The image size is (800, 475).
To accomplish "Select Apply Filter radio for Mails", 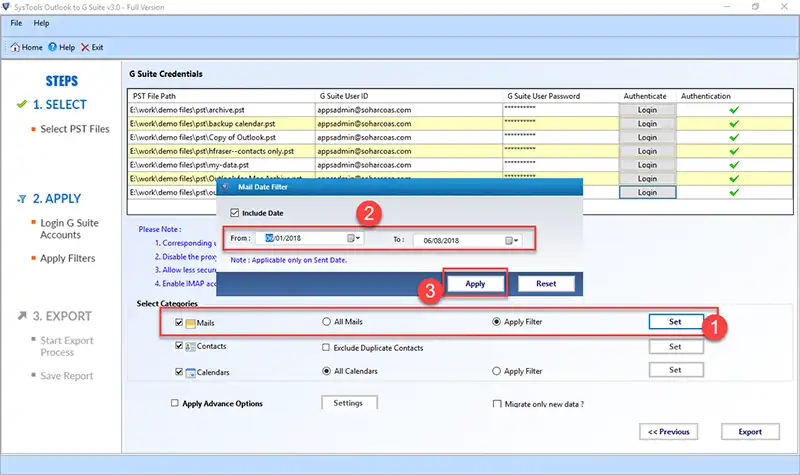I will (x=496, y=321).
